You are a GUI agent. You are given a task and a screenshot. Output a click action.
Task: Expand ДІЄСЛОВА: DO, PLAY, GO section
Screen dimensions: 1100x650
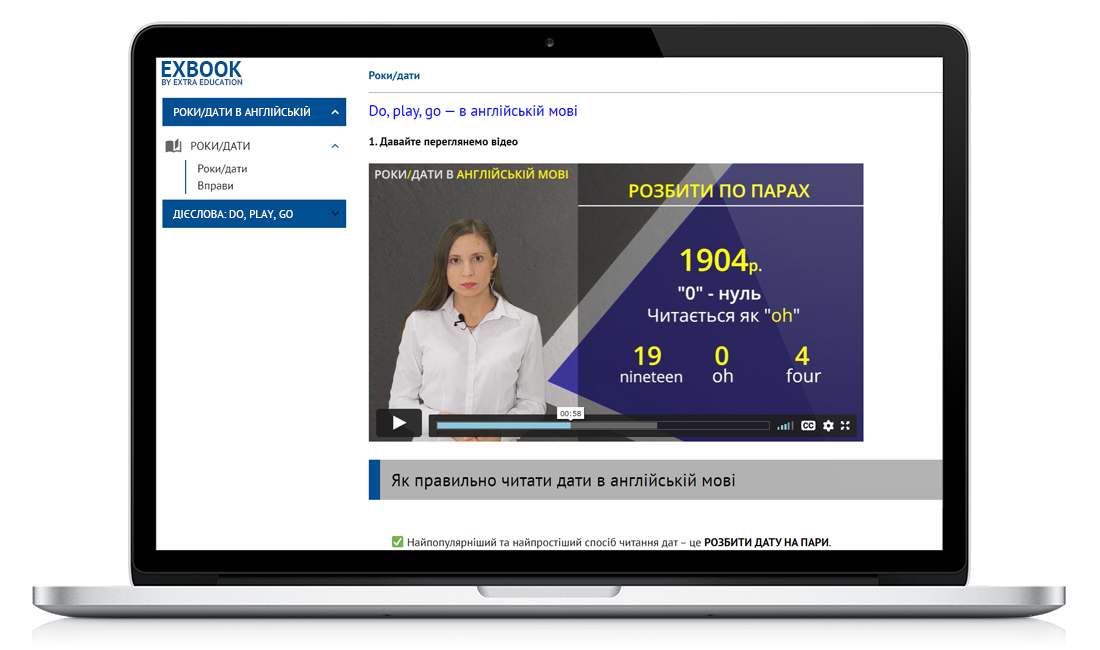point(254,214)
